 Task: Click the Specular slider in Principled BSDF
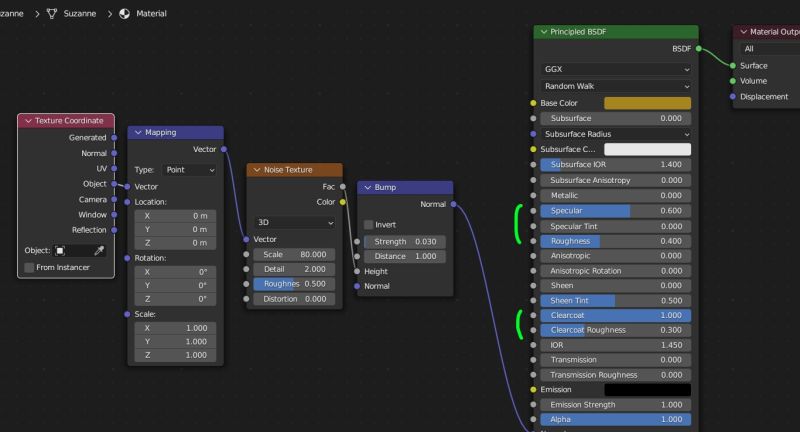click(x=615, y=211)
